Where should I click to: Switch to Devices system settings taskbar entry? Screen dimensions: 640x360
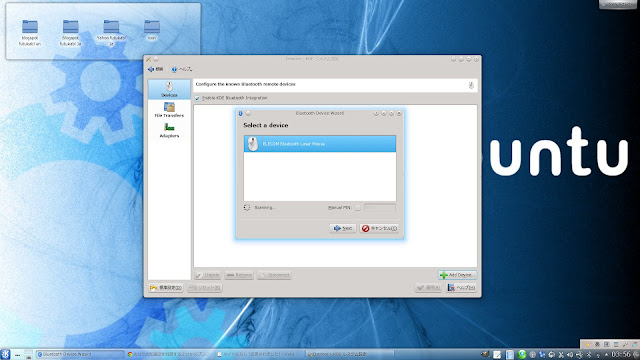[x=349, y=354]
